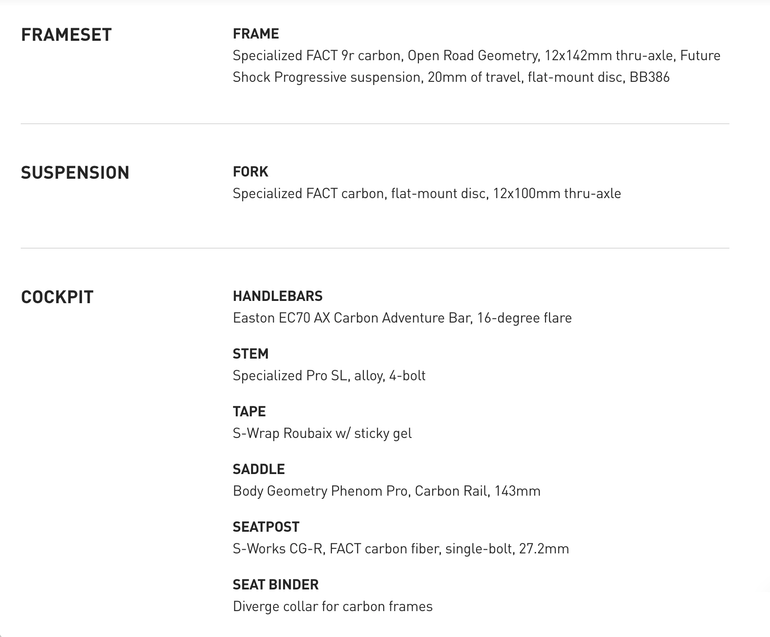Select the FRAME spec label
The image size is (770, 637).
(x=256, y=33)
